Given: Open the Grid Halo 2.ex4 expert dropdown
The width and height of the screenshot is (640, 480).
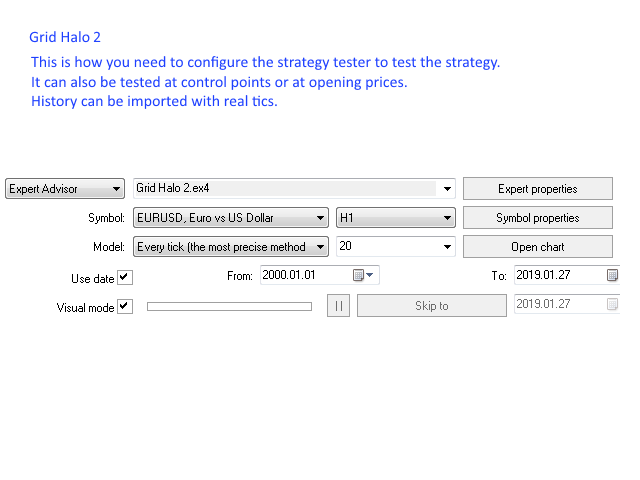Looking at the screenshot, I should tap(294, 189).
